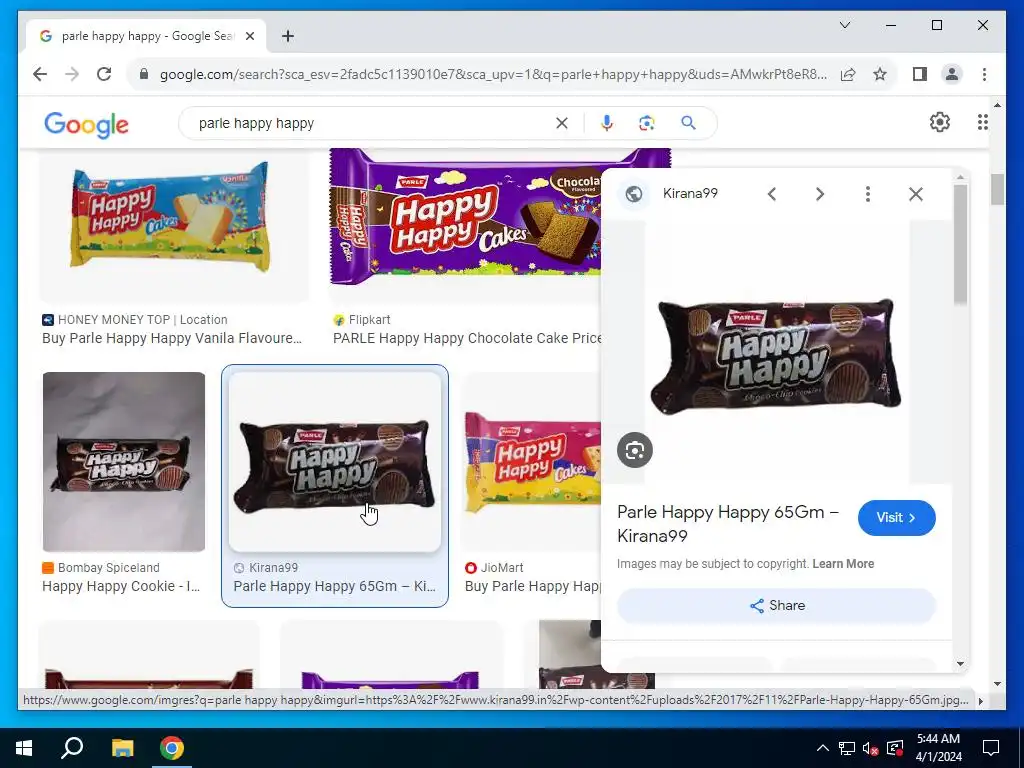Click the Flipkart source label
Viewport: 1024px width, 768px height.
[x=369, y=320]
